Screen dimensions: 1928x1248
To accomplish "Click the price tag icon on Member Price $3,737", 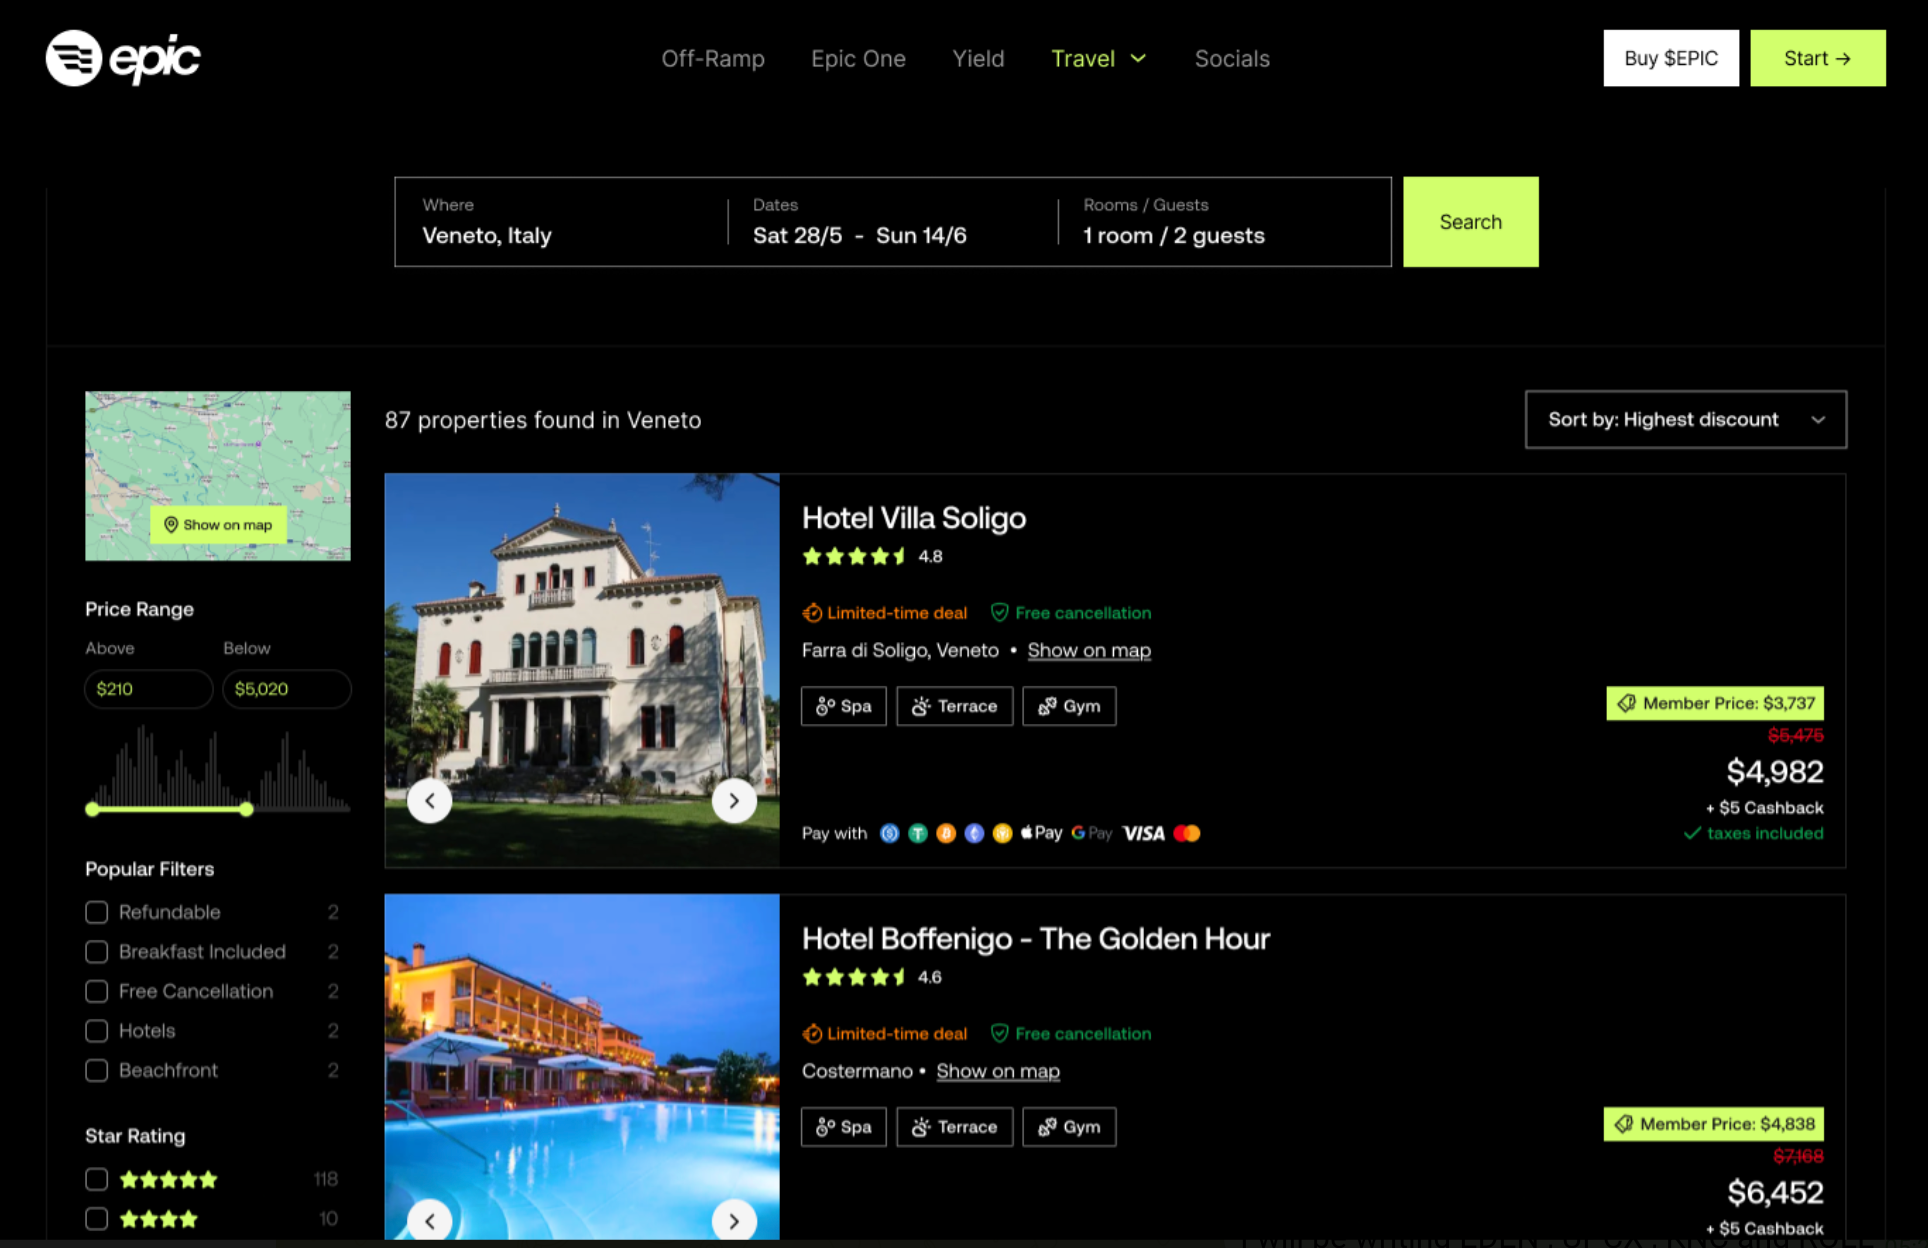I will click(1627, 703).
